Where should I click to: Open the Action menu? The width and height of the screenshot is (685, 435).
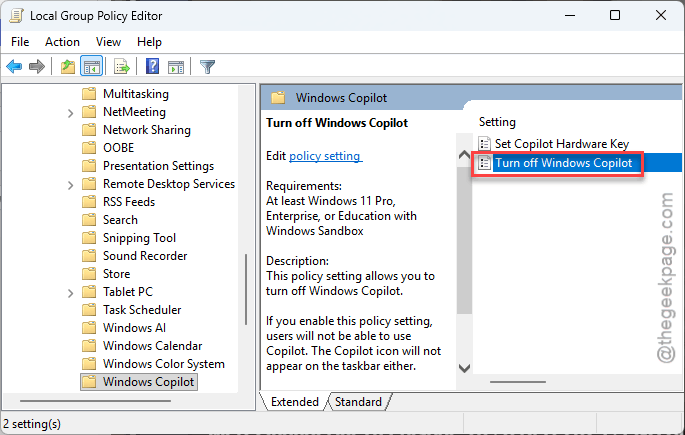coord(62,42)
